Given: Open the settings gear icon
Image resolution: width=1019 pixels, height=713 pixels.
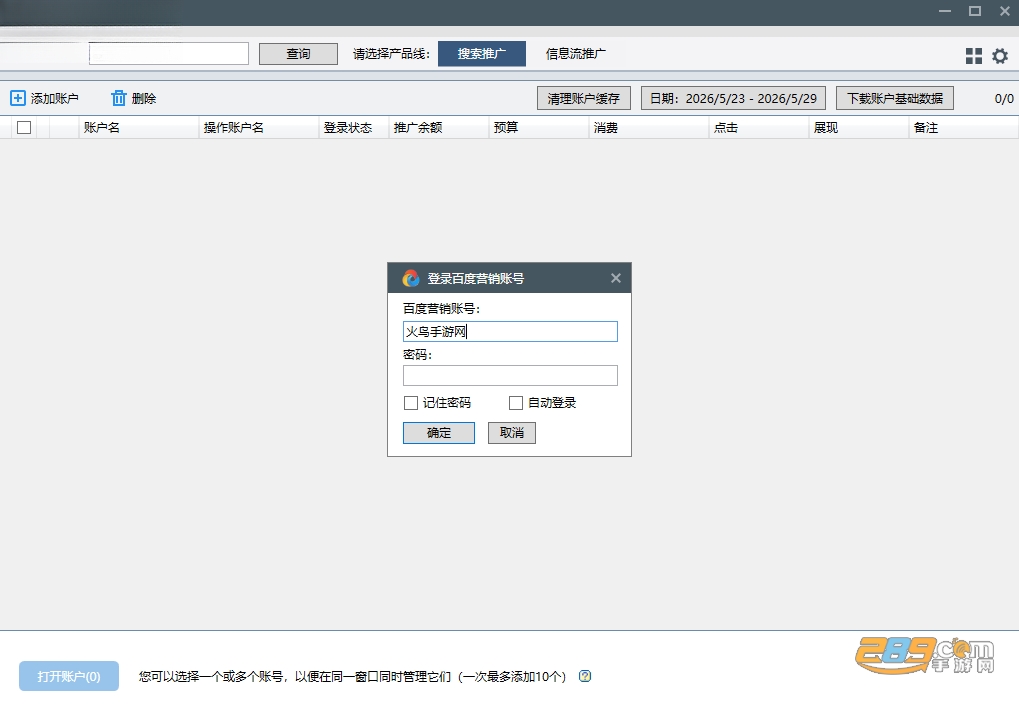Looking at the screenshot, I should [1000, 56].
